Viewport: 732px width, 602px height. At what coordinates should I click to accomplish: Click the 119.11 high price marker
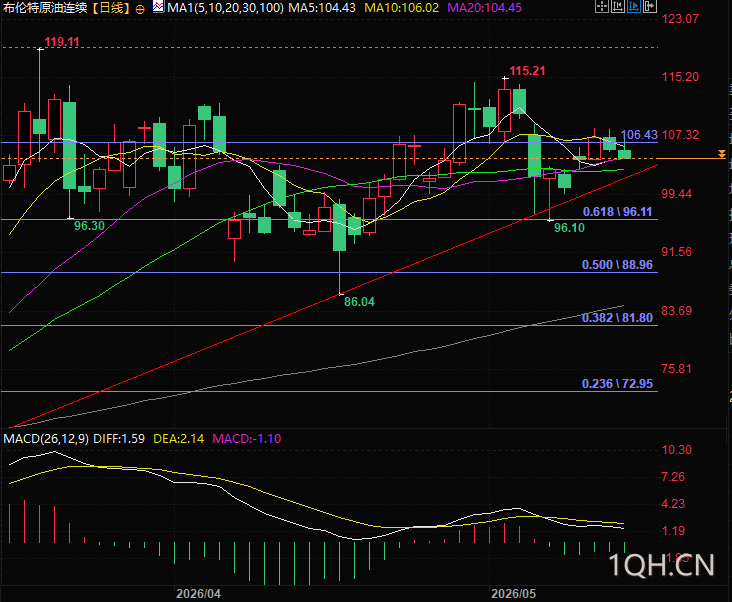[x=62, y=42]
